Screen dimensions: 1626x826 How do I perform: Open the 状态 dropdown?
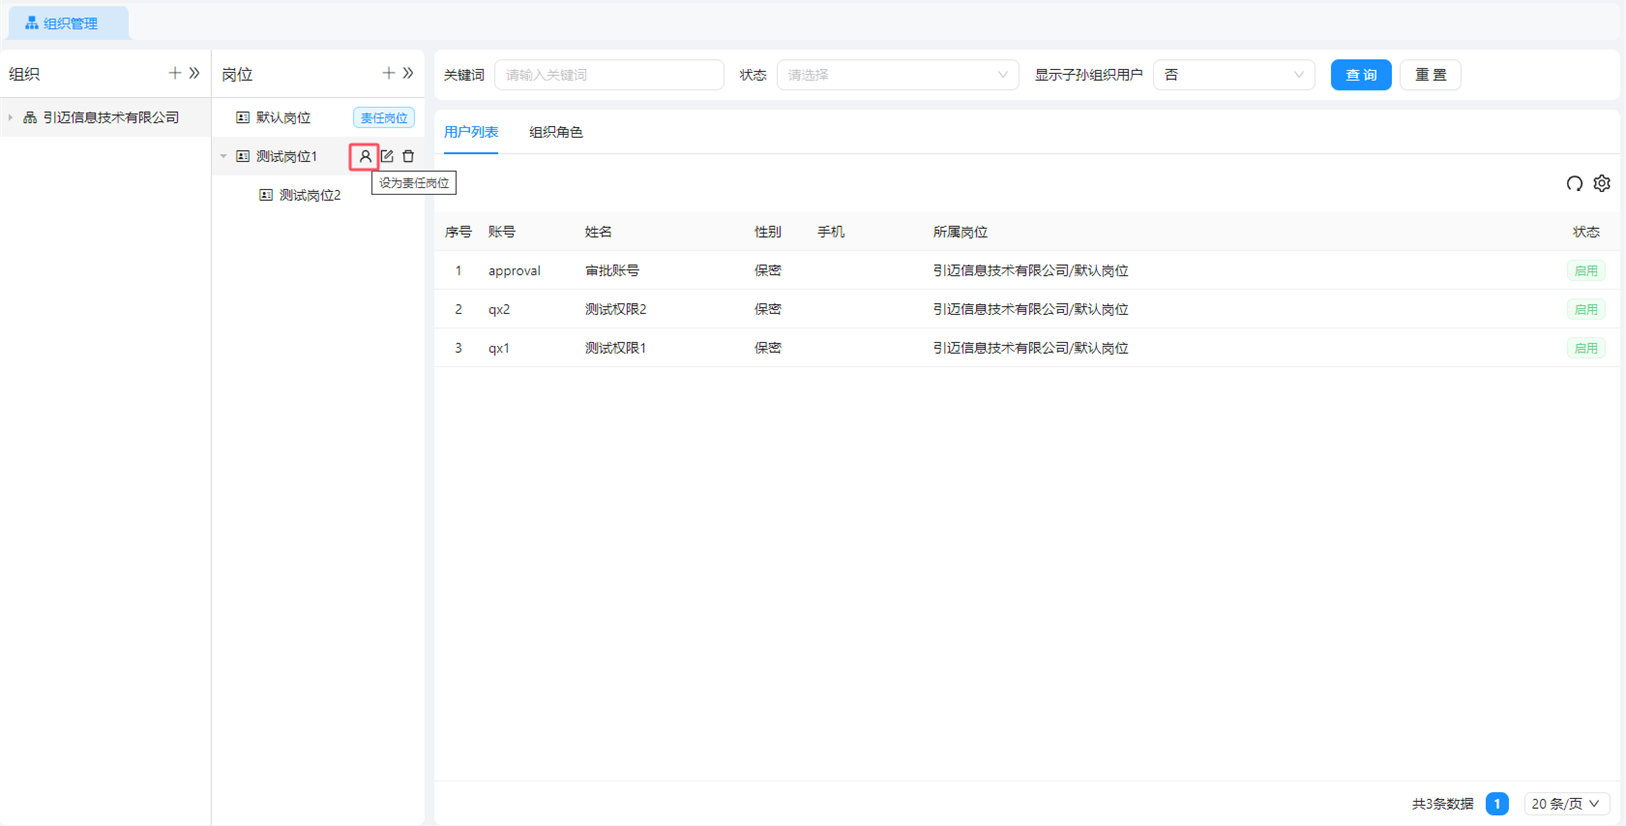click(x=897, y=75)
